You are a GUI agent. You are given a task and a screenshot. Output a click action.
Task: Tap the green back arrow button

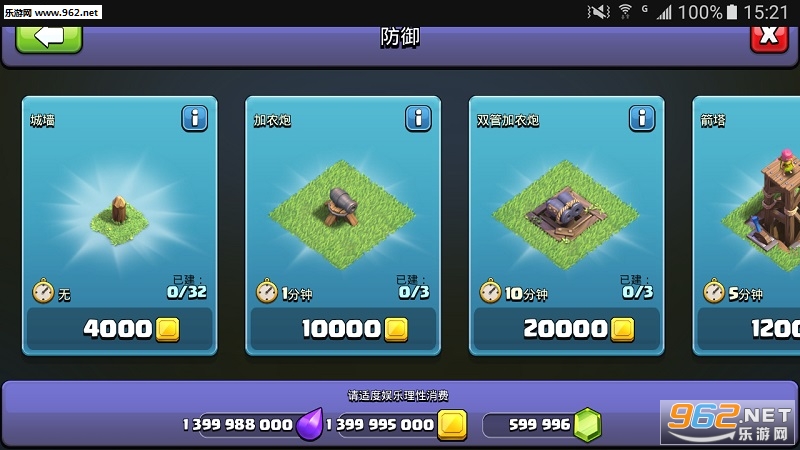coord(49,39)
